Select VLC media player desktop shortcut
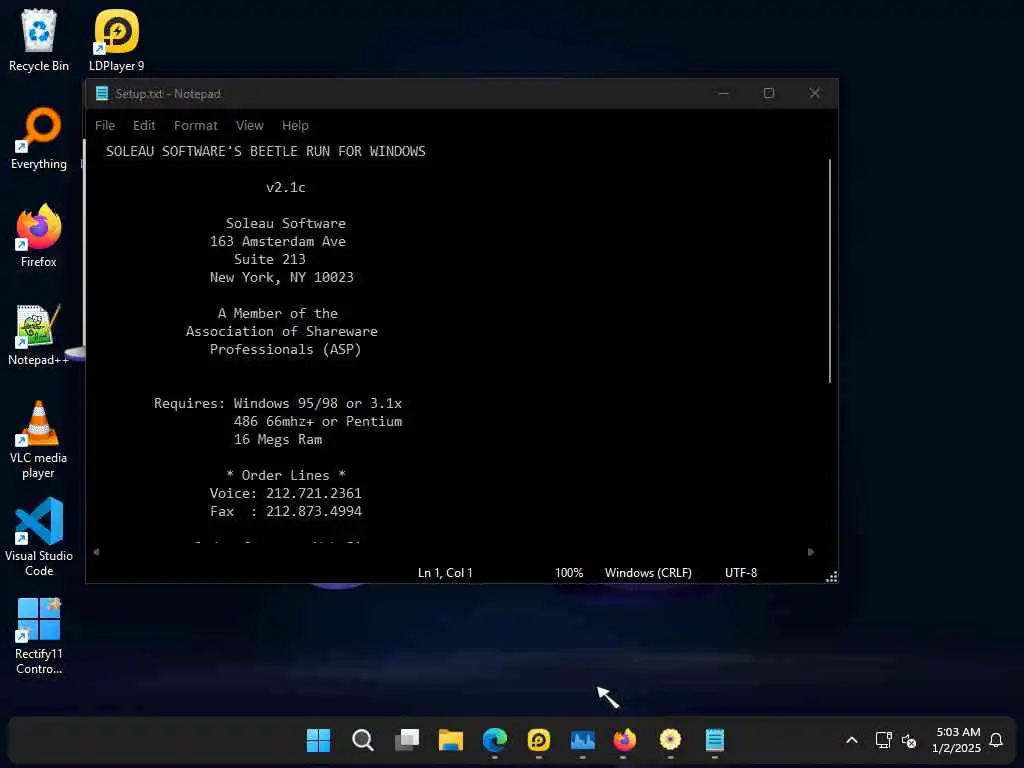 tap(39, 440)
